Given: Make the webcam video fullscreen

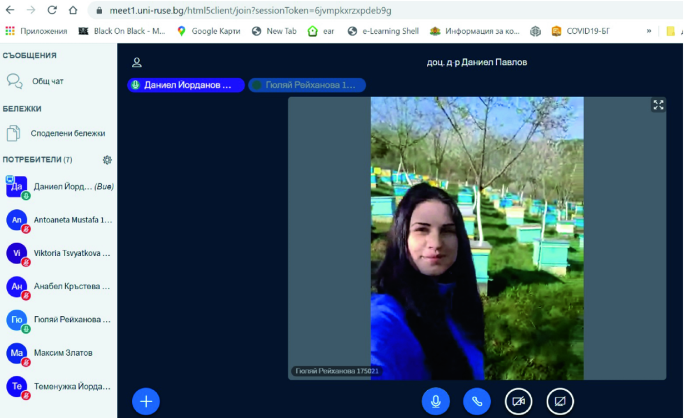Looking at the screenshot, I should [x=658, y=105].
